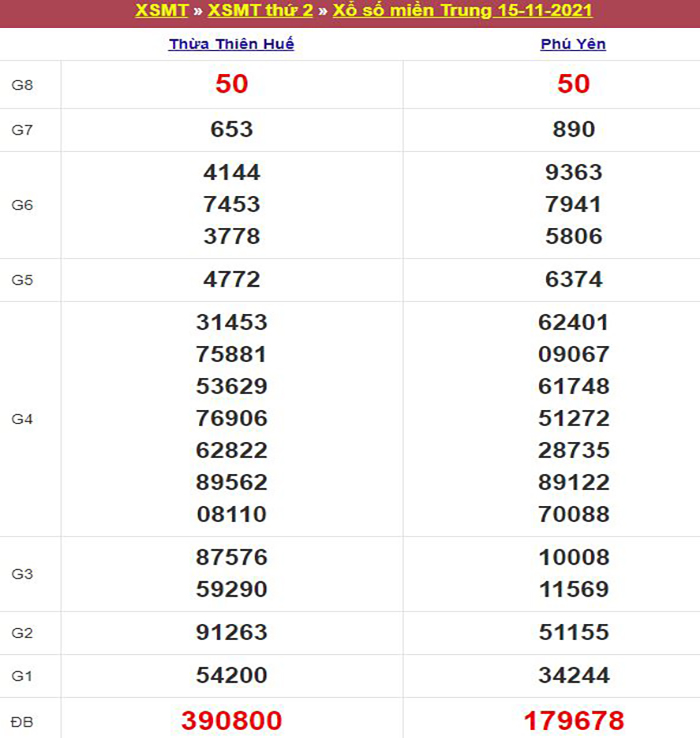The image size is (700, 738).
Task: Click Thừa Thiên Huế G8 number 50
Action: [x=231, y=84]
